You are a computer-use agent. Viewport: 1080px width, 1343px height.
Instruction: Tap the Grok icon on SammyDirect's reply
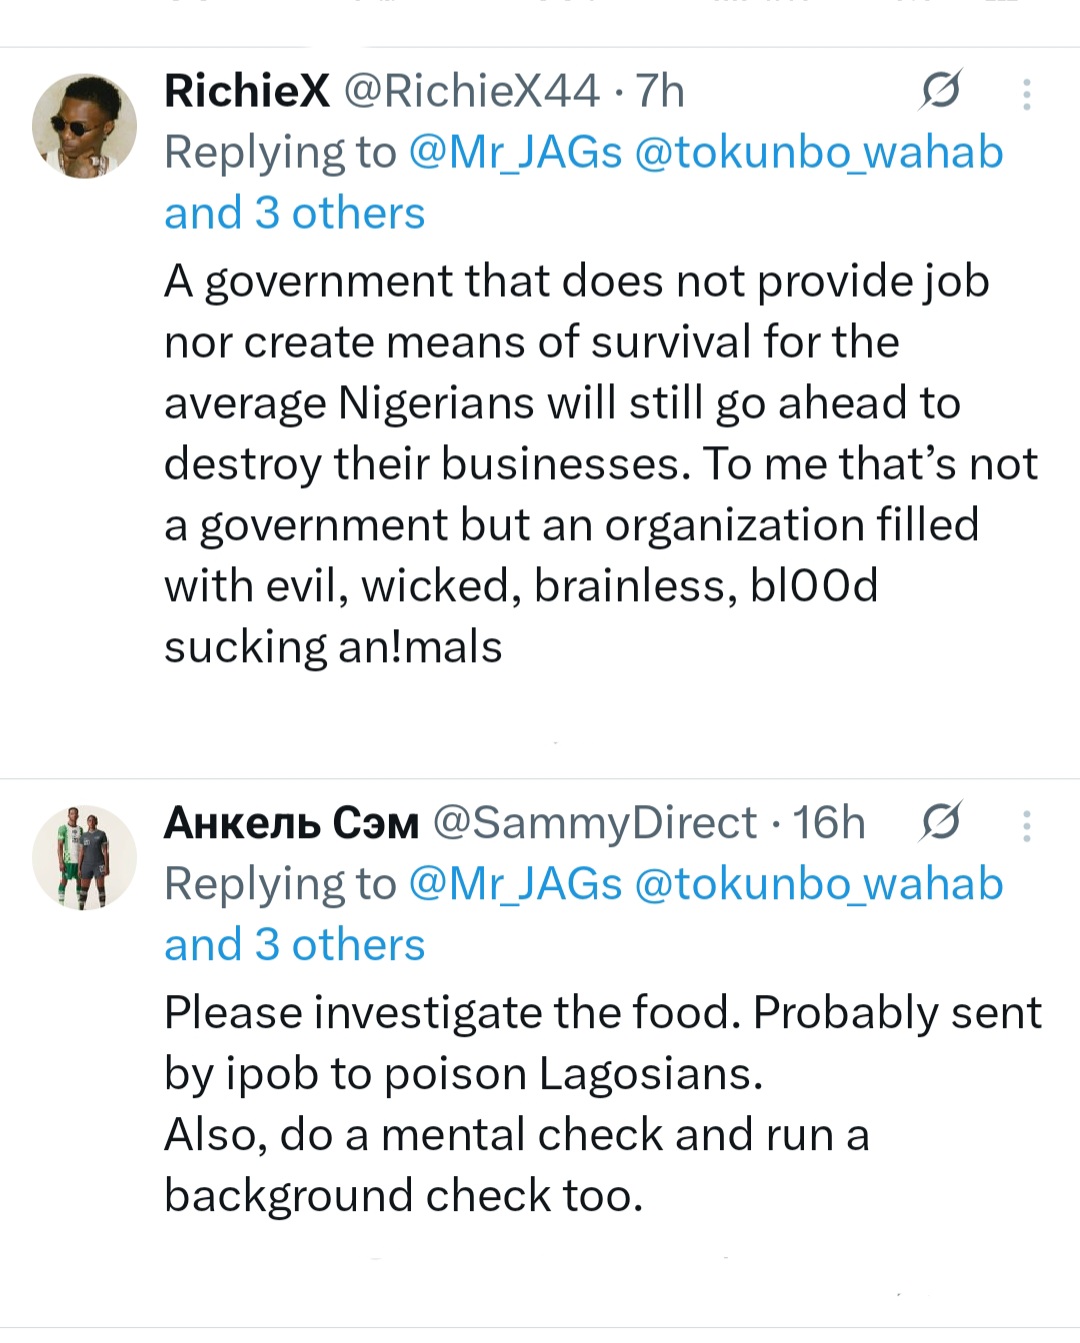pyautogui.click(x=940, y=823)
